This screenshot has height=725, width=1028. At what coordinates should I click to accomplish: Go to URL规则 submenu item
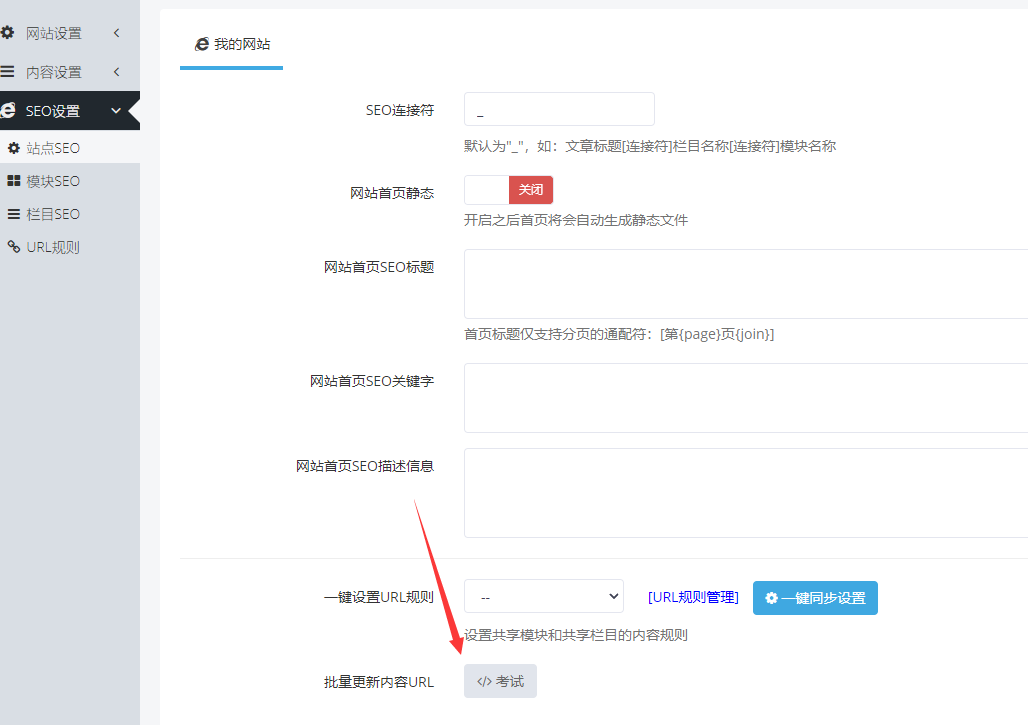[x=69, y=247]
